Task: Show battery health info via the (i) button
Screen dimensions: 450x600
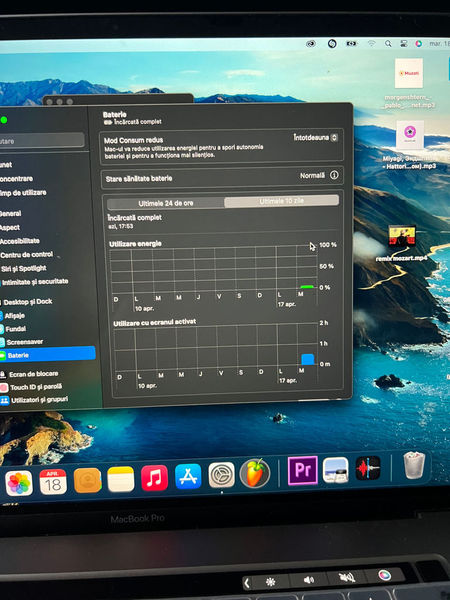Action: pos(334,175)
